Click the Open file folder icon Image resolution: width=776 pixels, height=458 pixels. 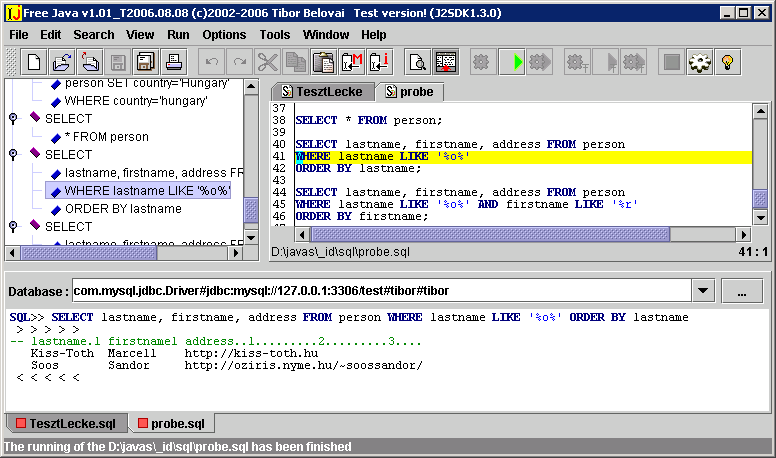point(62,62)
